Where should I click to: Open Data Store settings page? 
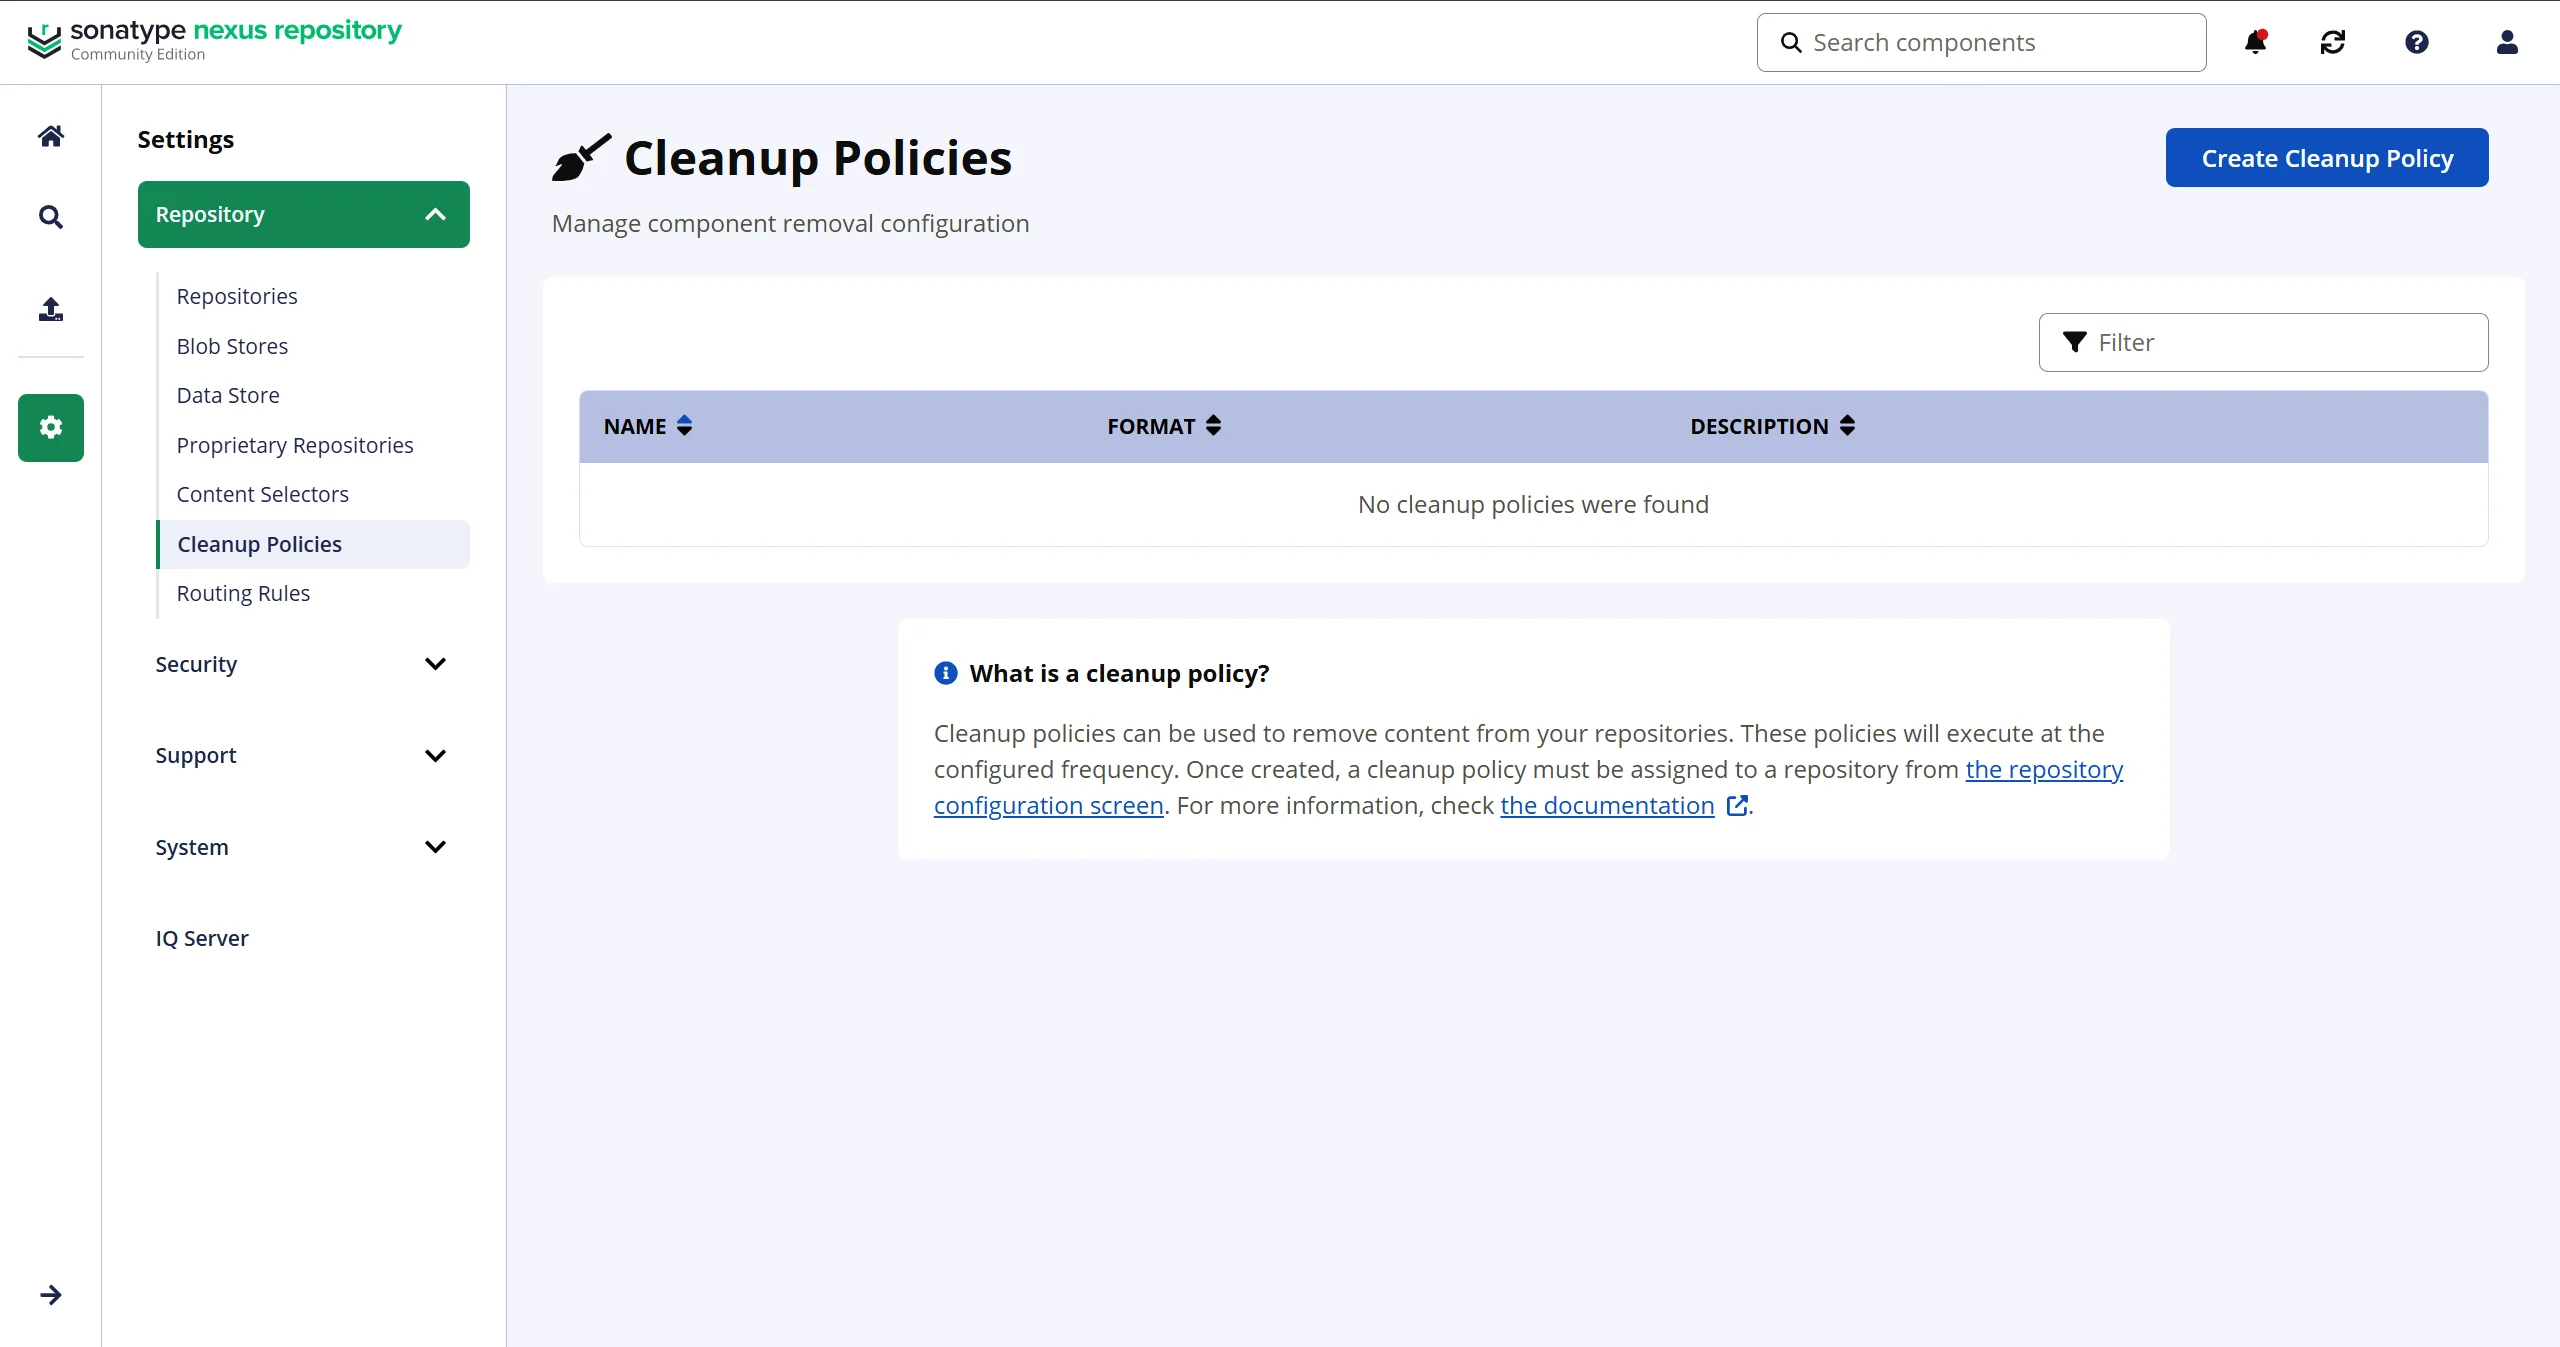(228, 395)
